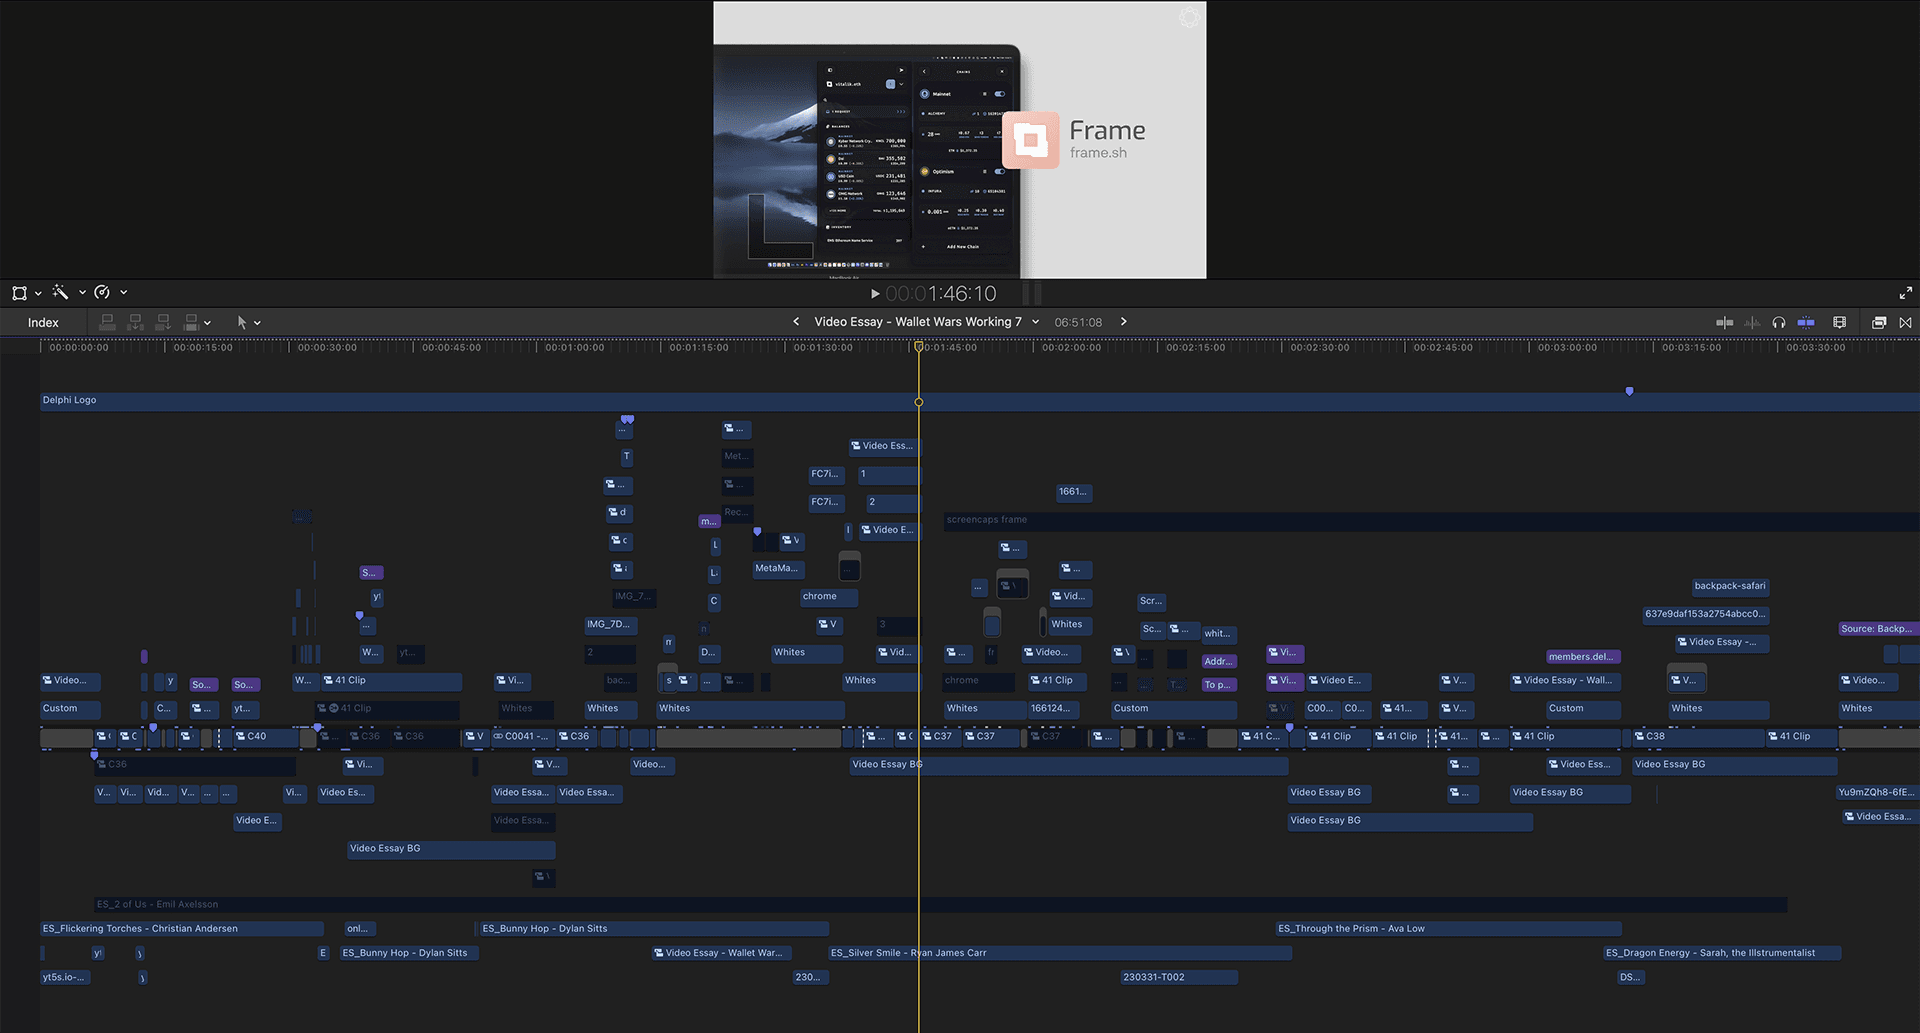Viewport: 1920px width, 1033px height.
Task: Select the 'screencaps frame' storyline clip
Action: 1430,520
